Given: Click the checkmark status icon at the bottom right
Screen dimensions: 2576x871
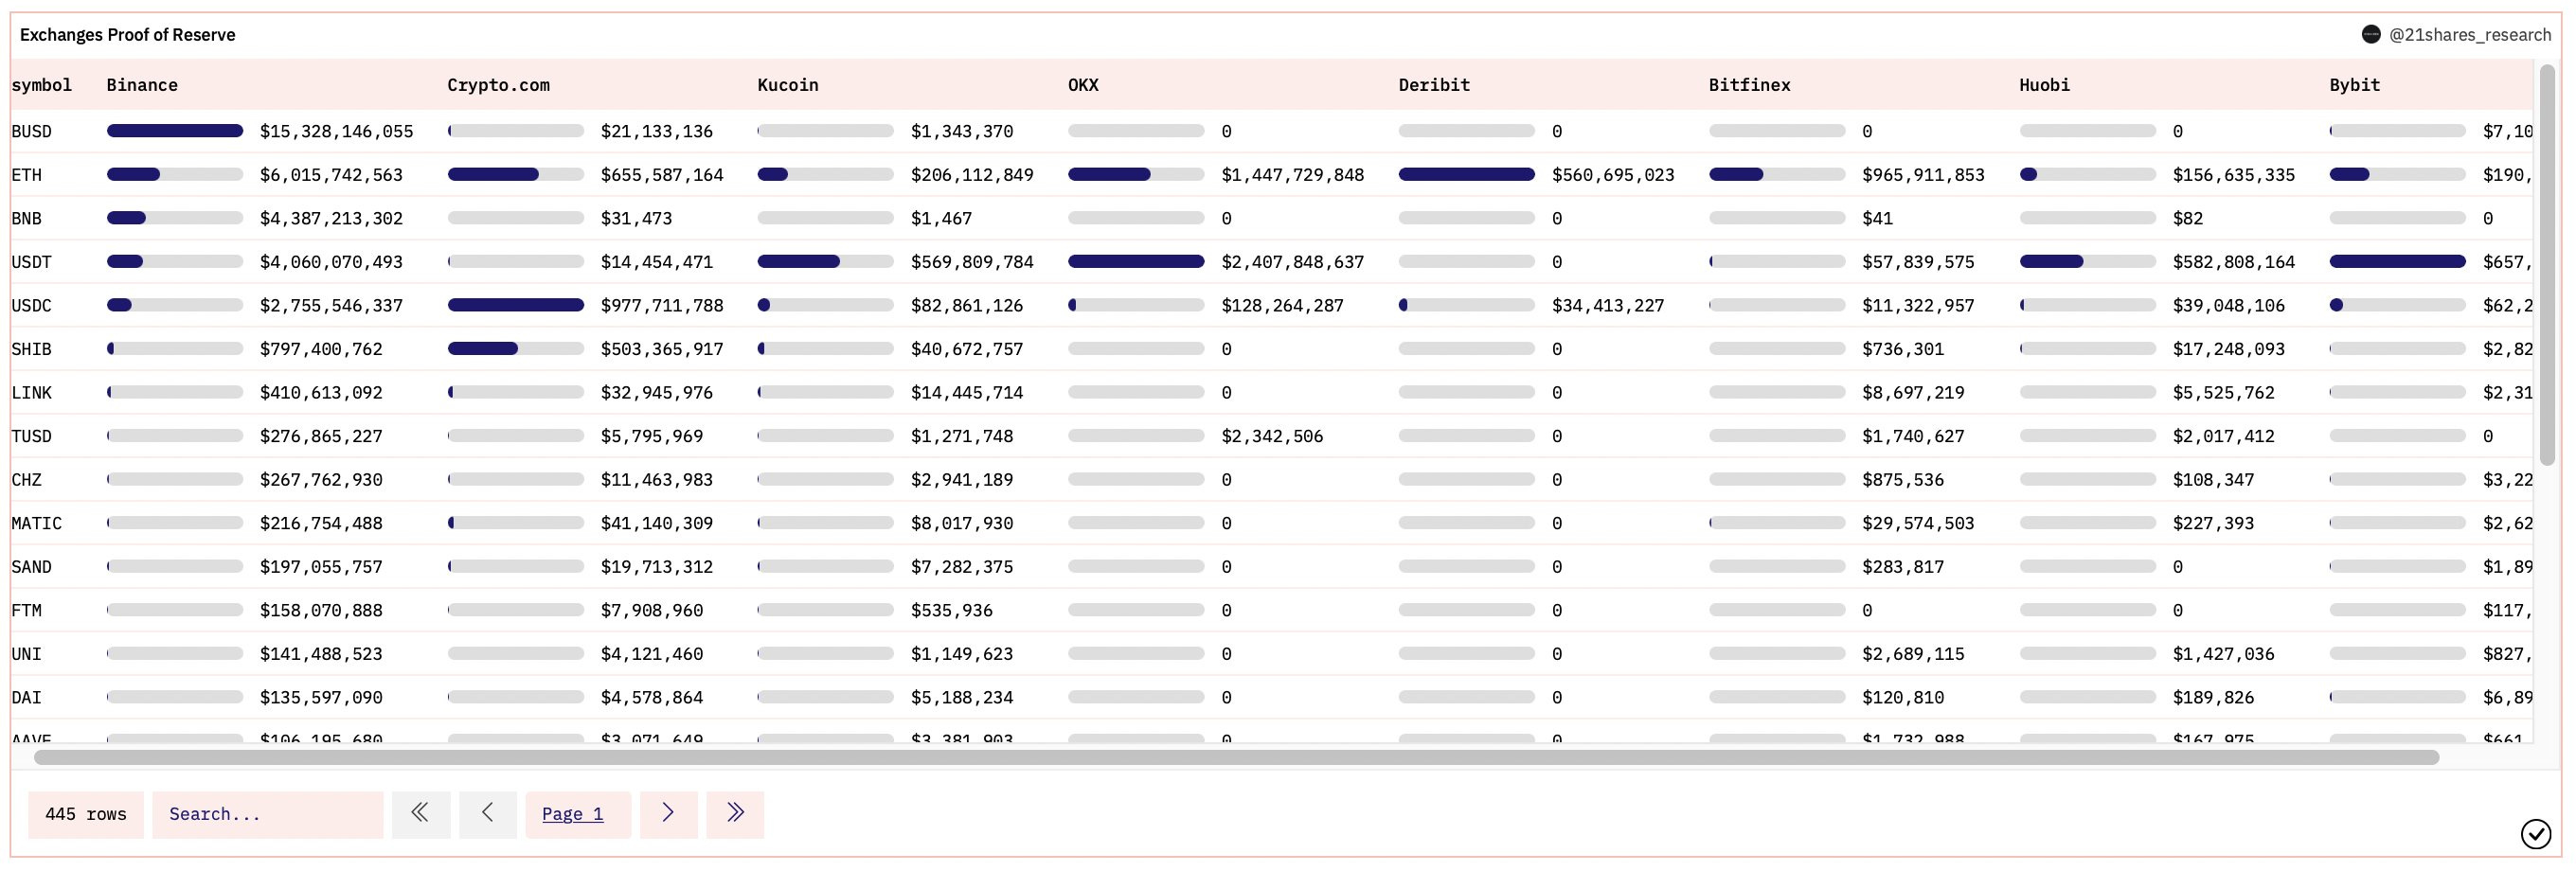Looking at the screenshot, I should [2536, 834].
